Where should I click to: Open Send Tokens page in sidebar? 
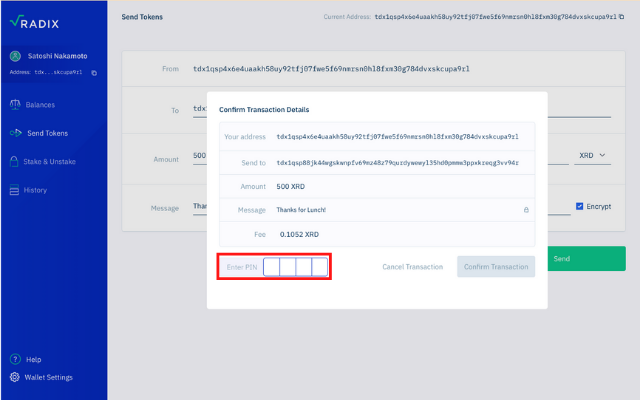click(47, 133)
